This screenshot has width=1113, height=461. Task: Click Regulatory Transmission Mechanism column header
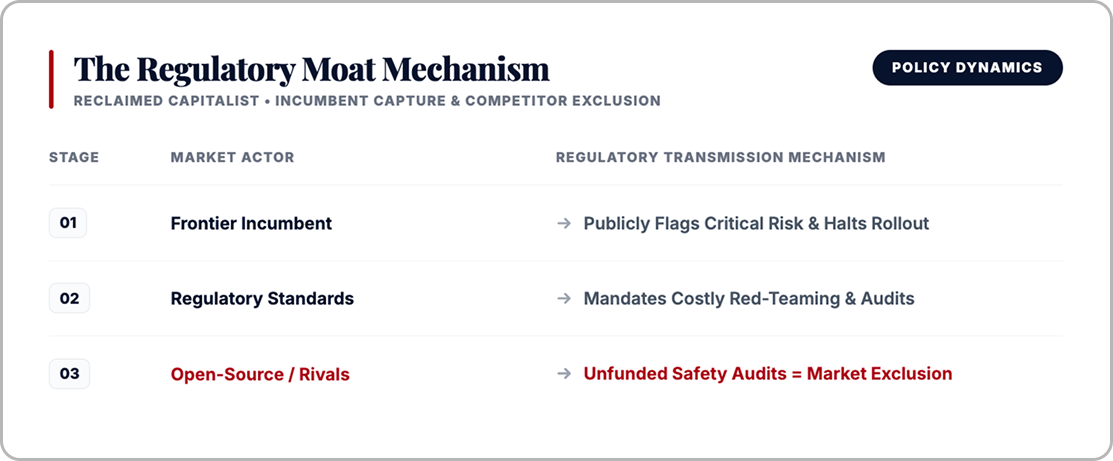coord(720,157)
